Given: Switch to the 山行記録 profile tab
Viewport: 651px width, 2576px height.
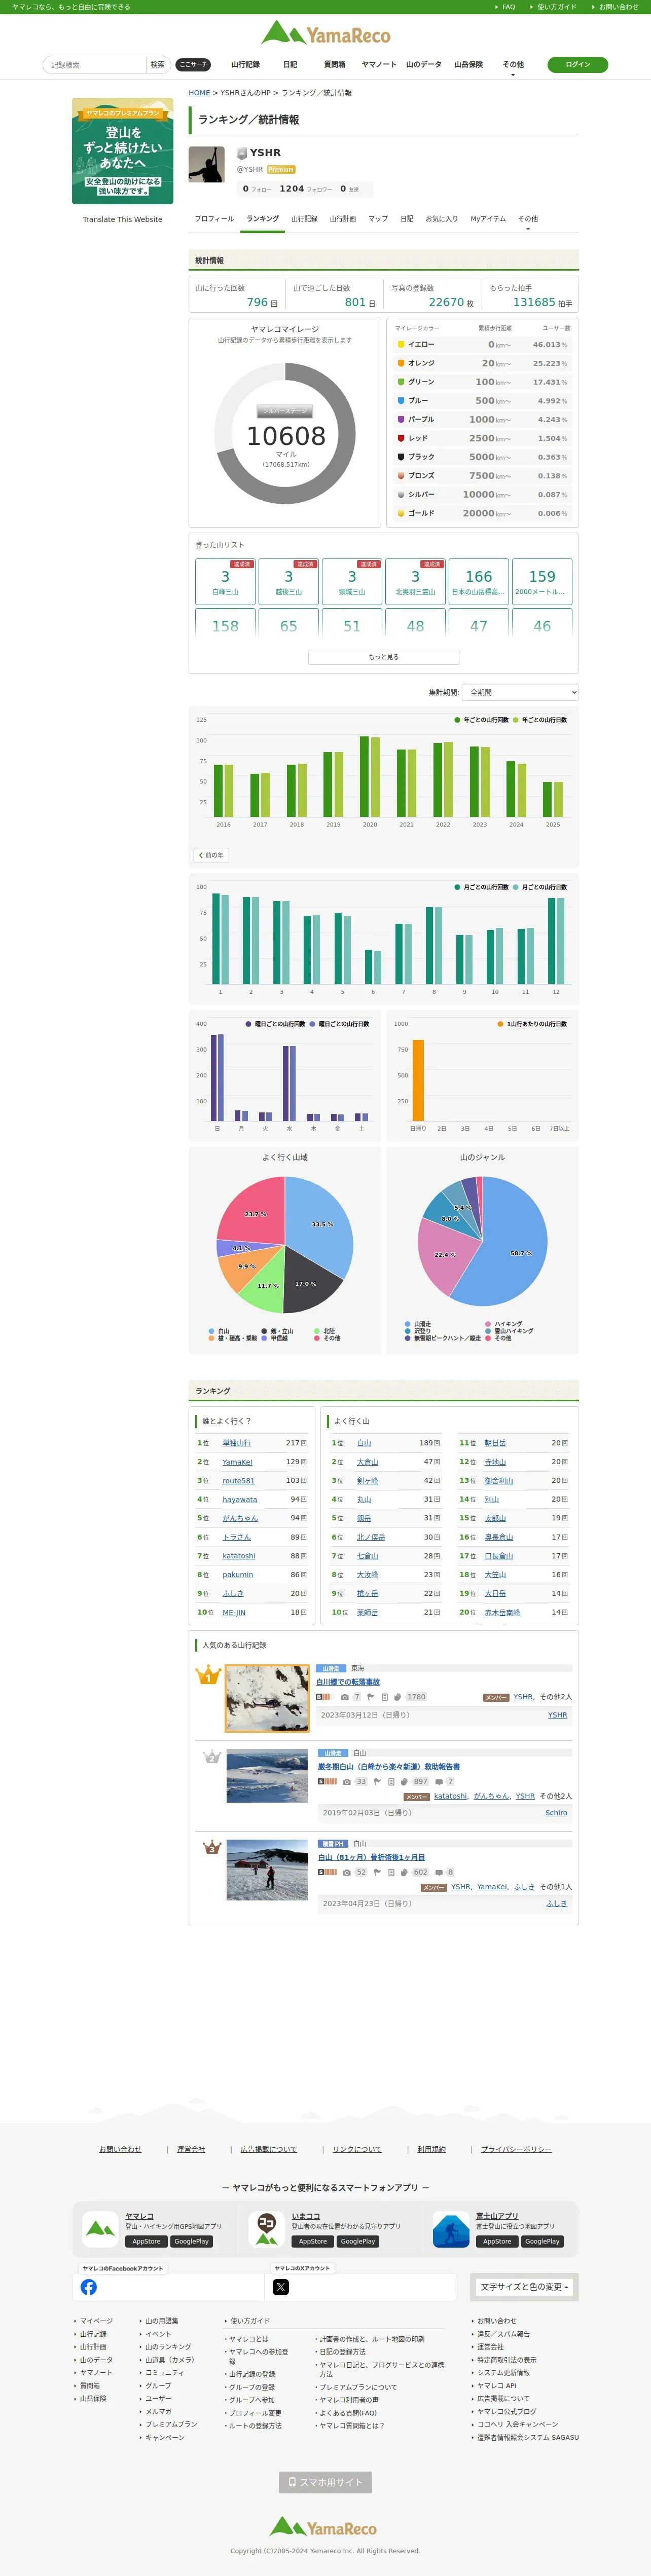Looking at the screenshot, I should click(x=304, y=219).
